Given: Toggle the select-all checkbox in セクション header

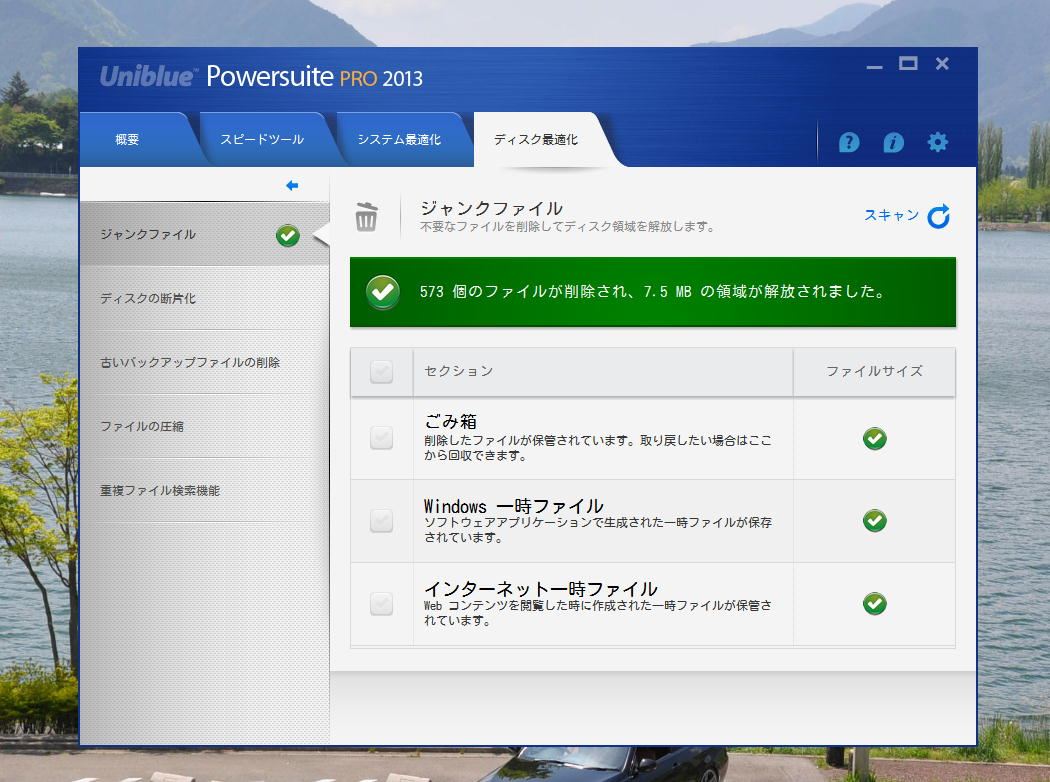Looking at the screenshot, I should point(382,372).
